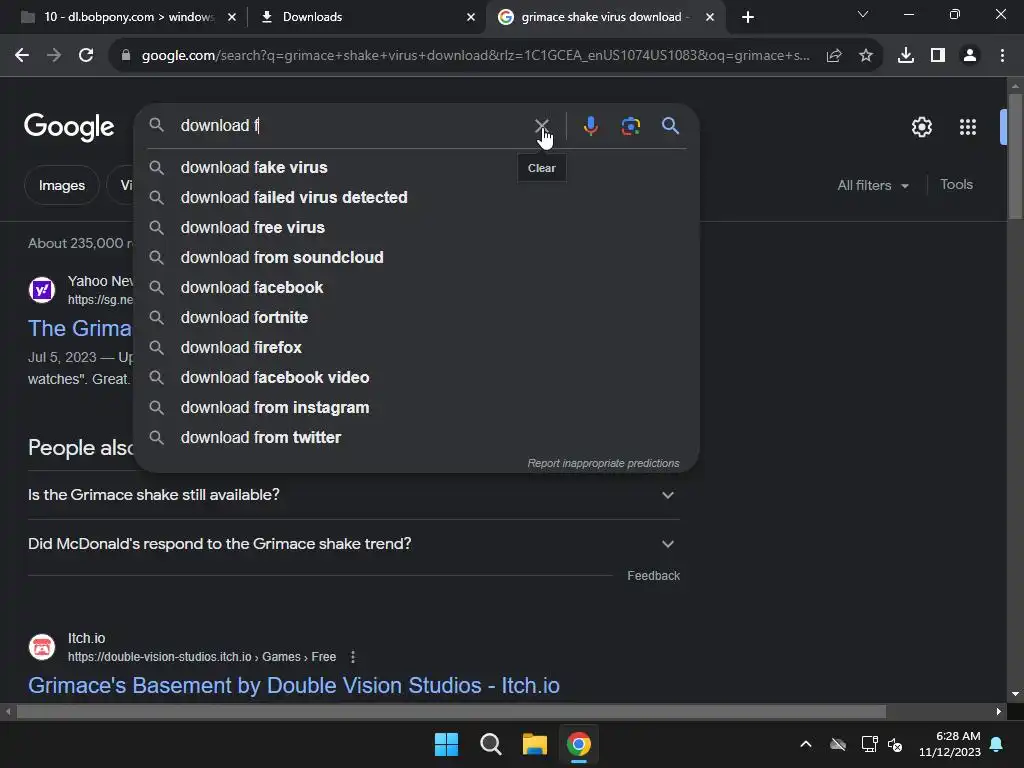Click the network display tray icon
The height and width of the screenshot is (768, 1024).
[x=869, y=744]
